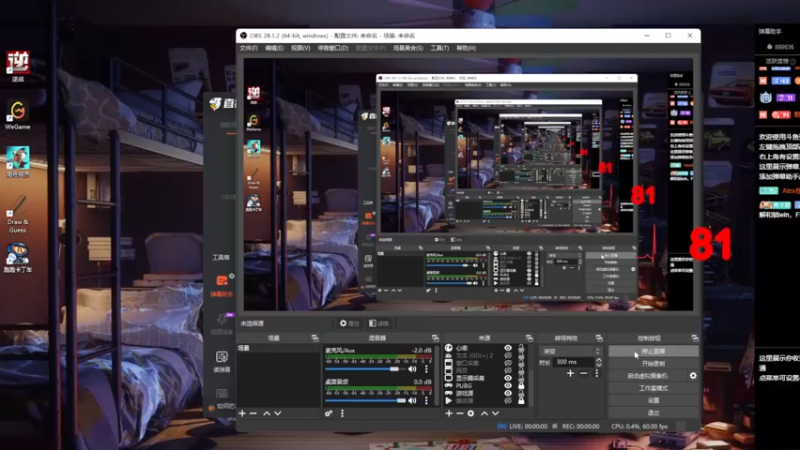Click 退出 button in controls
The width and height of the screenshot is (800, 450).
tap(653, 412)
